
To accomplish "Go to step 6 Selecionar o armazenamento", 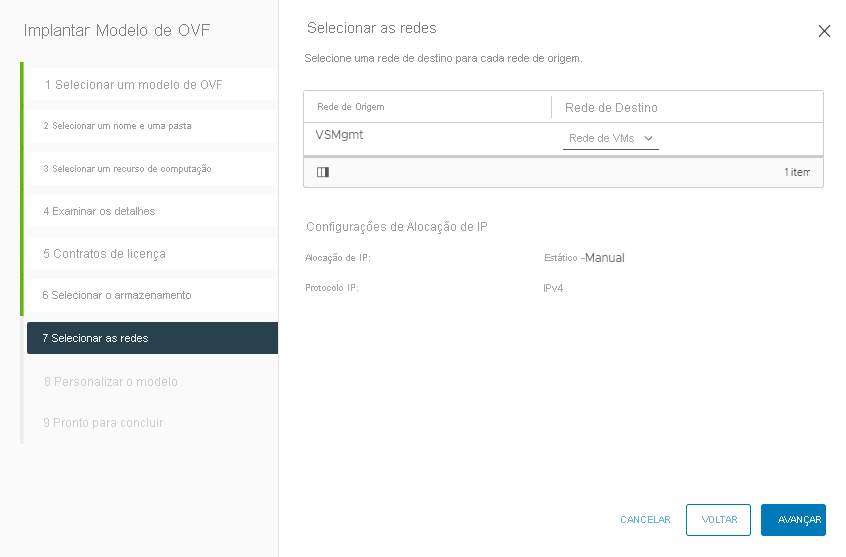I will pyautogui.click(x=152, y=295).
